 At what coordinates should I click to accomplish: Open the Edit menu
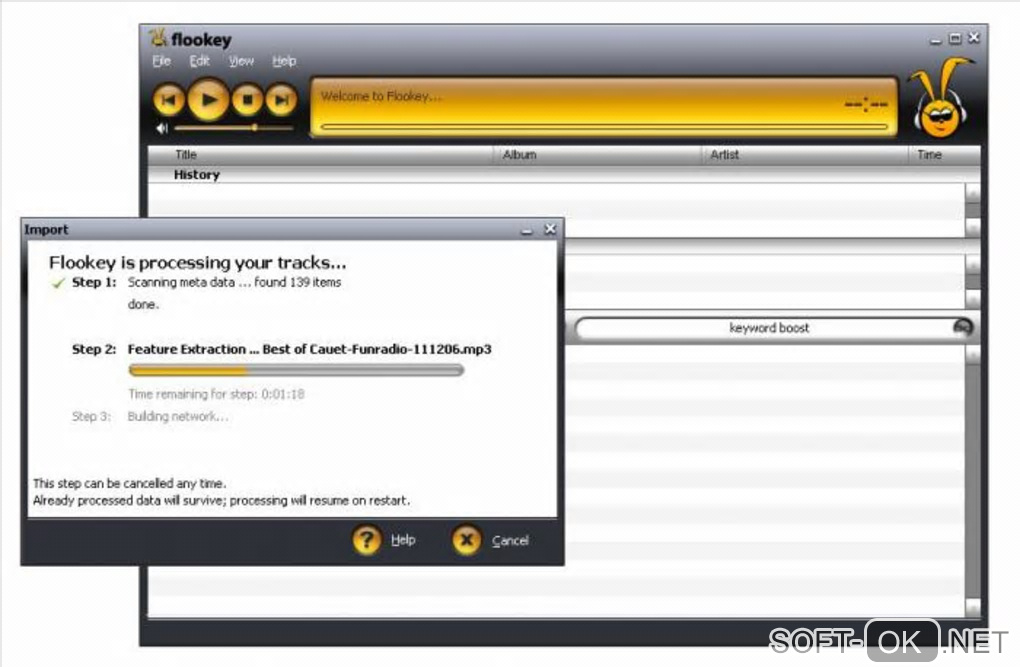click(199, 61)
